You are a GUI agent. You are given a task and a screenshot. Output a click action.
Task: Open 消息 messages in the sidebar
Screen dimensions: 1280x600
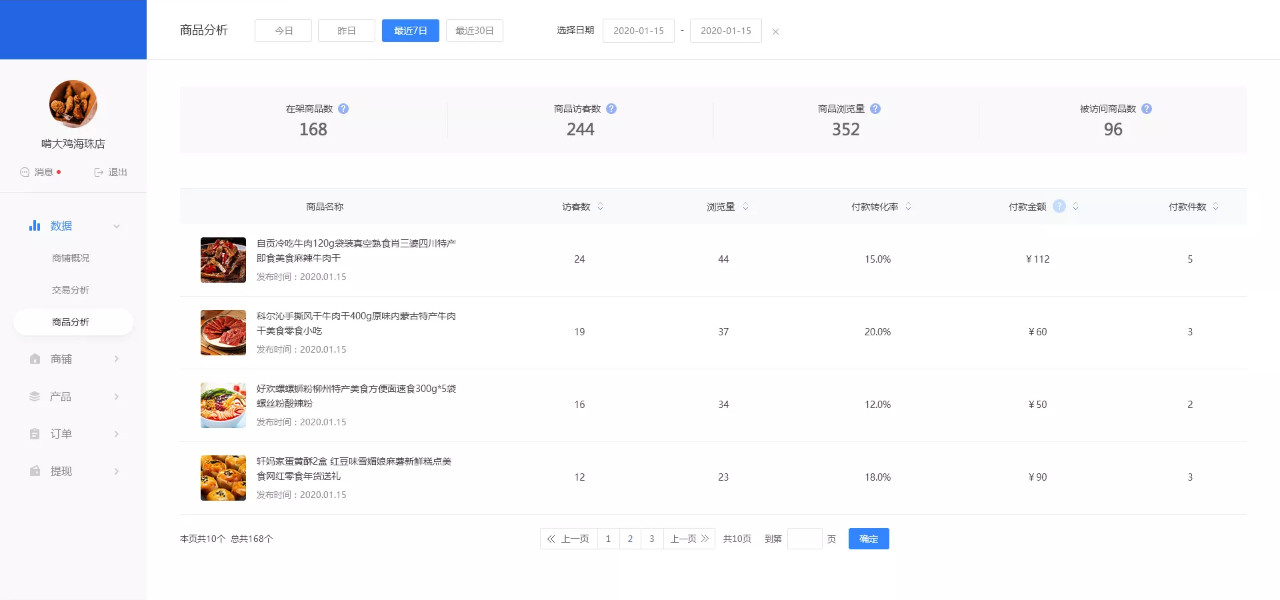[40, 172]
